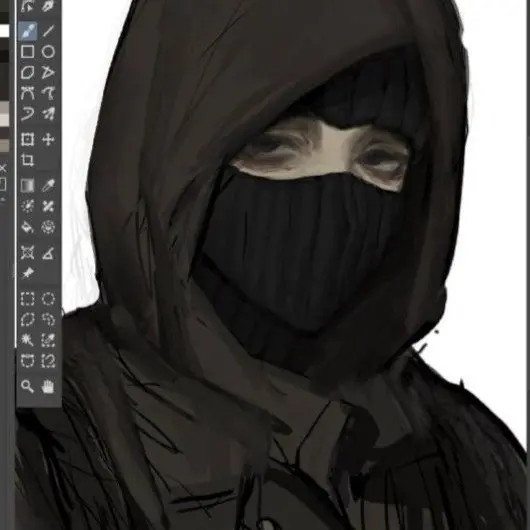
Task: Select the Freehand Path tool
Action: click(x=48, y=93)
